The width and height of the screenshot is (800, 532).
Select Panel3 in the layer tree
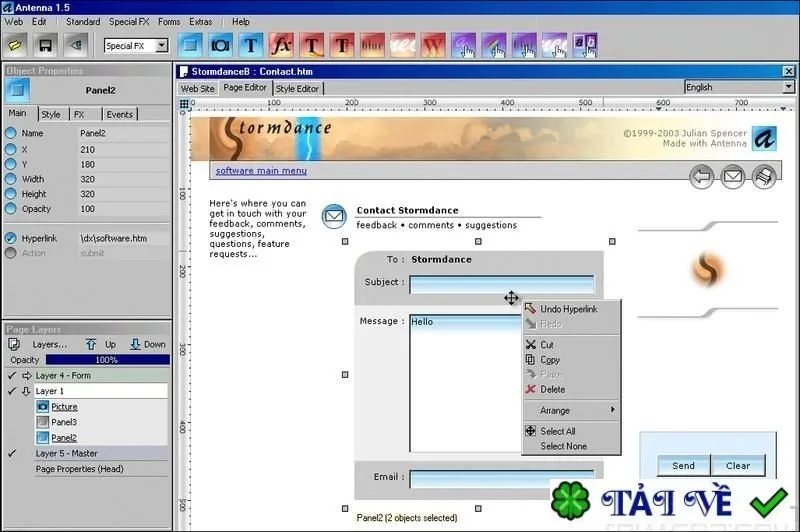(64, 422)
